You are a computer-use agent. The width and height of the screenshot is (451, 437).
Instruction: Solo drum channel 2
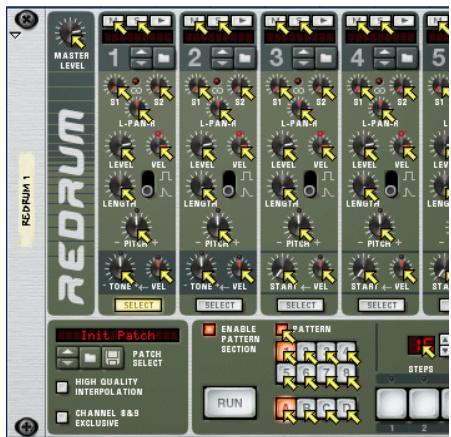218,21
